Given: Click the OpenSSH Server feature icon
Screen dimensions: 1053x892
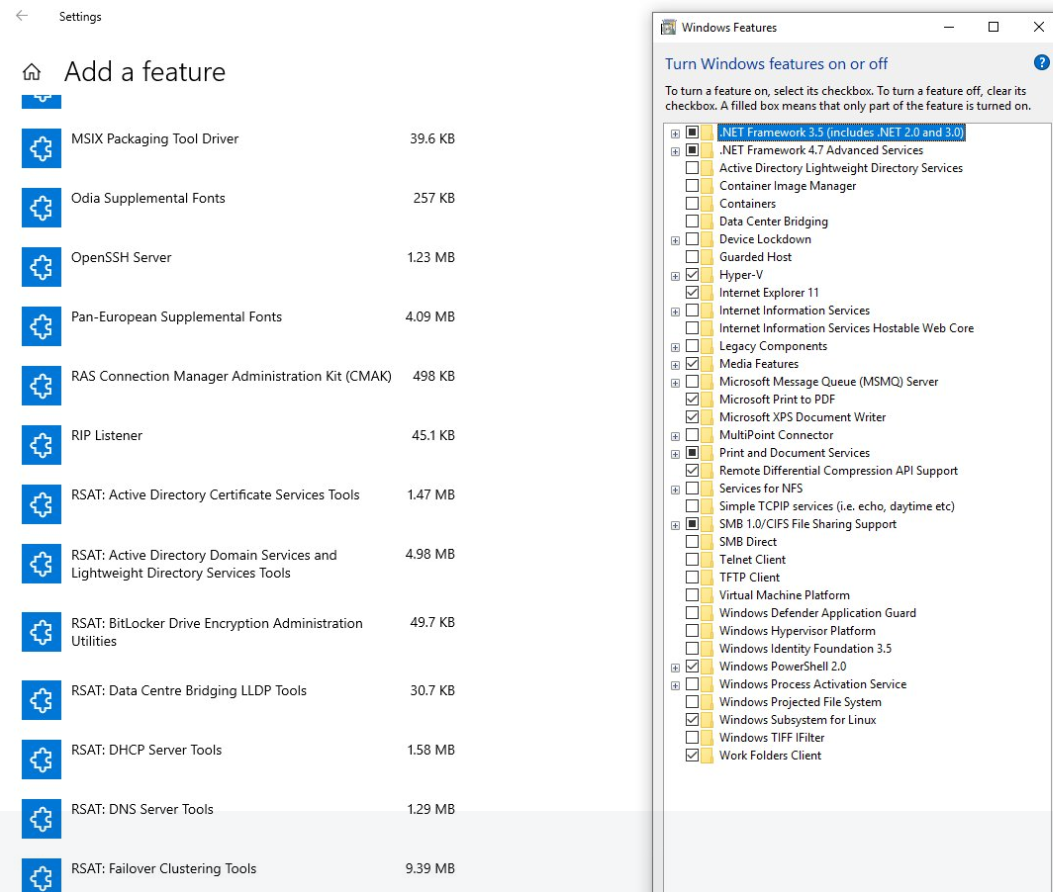Looking at the screenshot, I should tap(41, 267).
